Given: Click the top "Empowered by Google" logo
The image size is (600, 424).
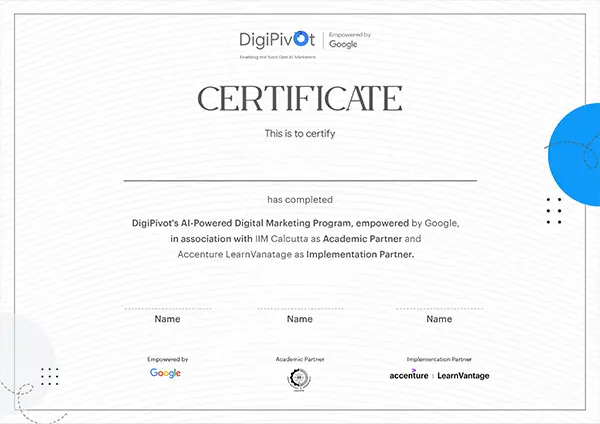Looking at the screenshot, I should click(350, 40).
